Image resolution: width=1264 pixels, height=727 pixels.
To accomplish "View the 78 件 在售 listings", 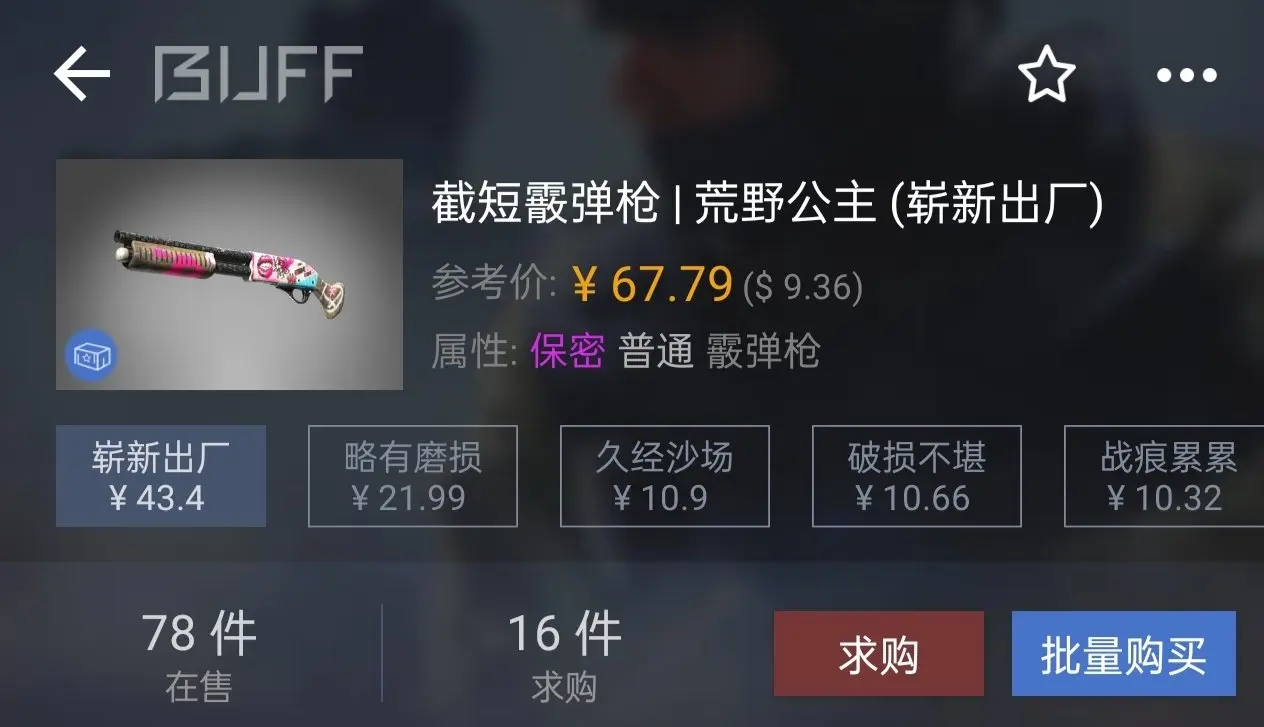I will 199,656.
